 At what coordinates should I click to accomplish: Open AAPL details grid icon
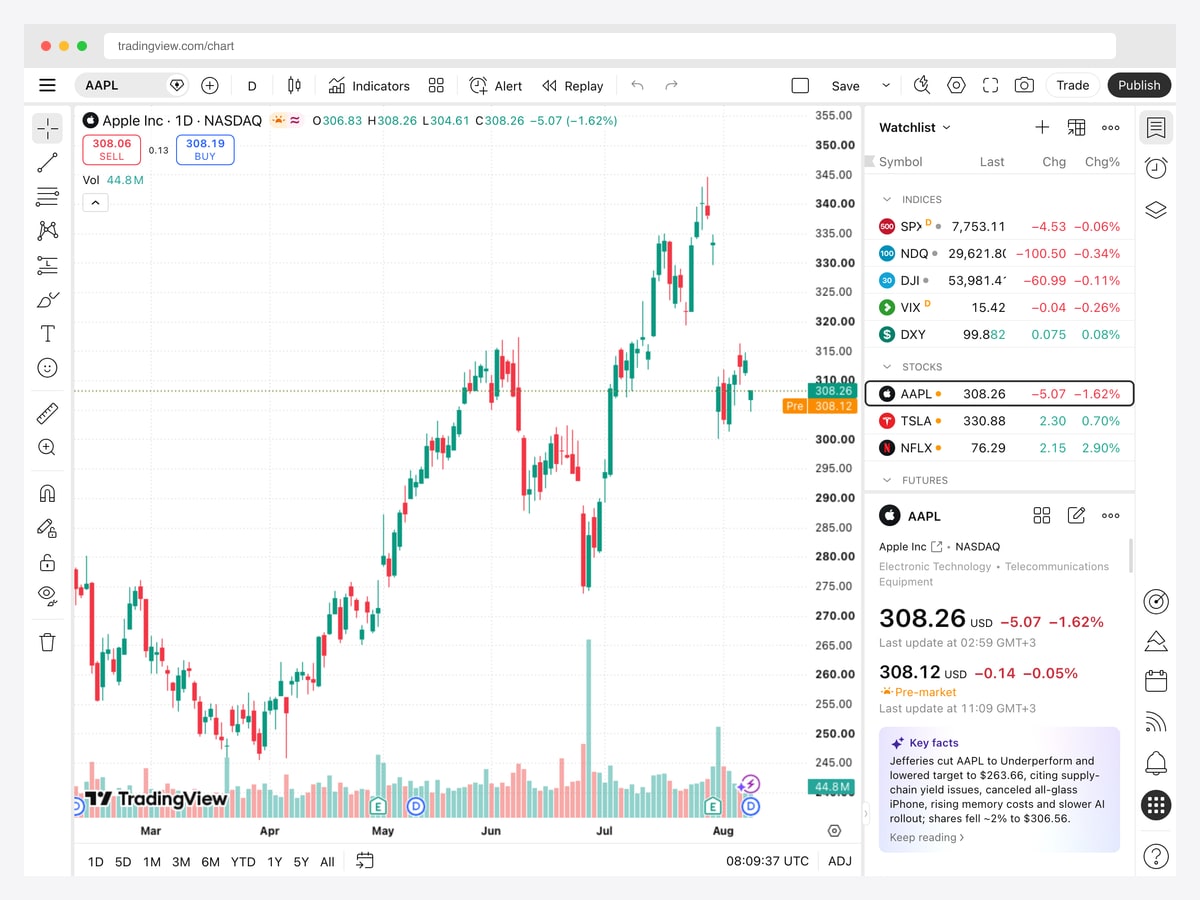(x=1042, y=515)
